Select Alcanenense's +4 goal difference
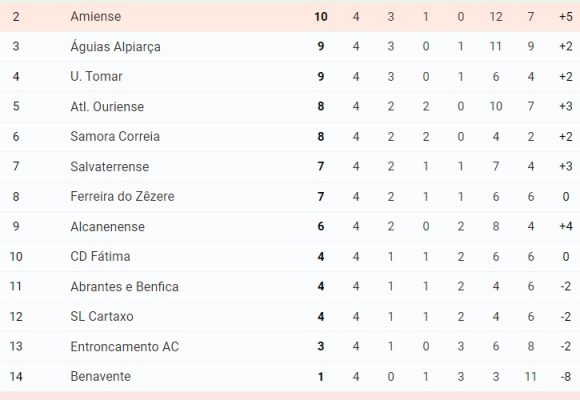580x400 pixels. 566,226
